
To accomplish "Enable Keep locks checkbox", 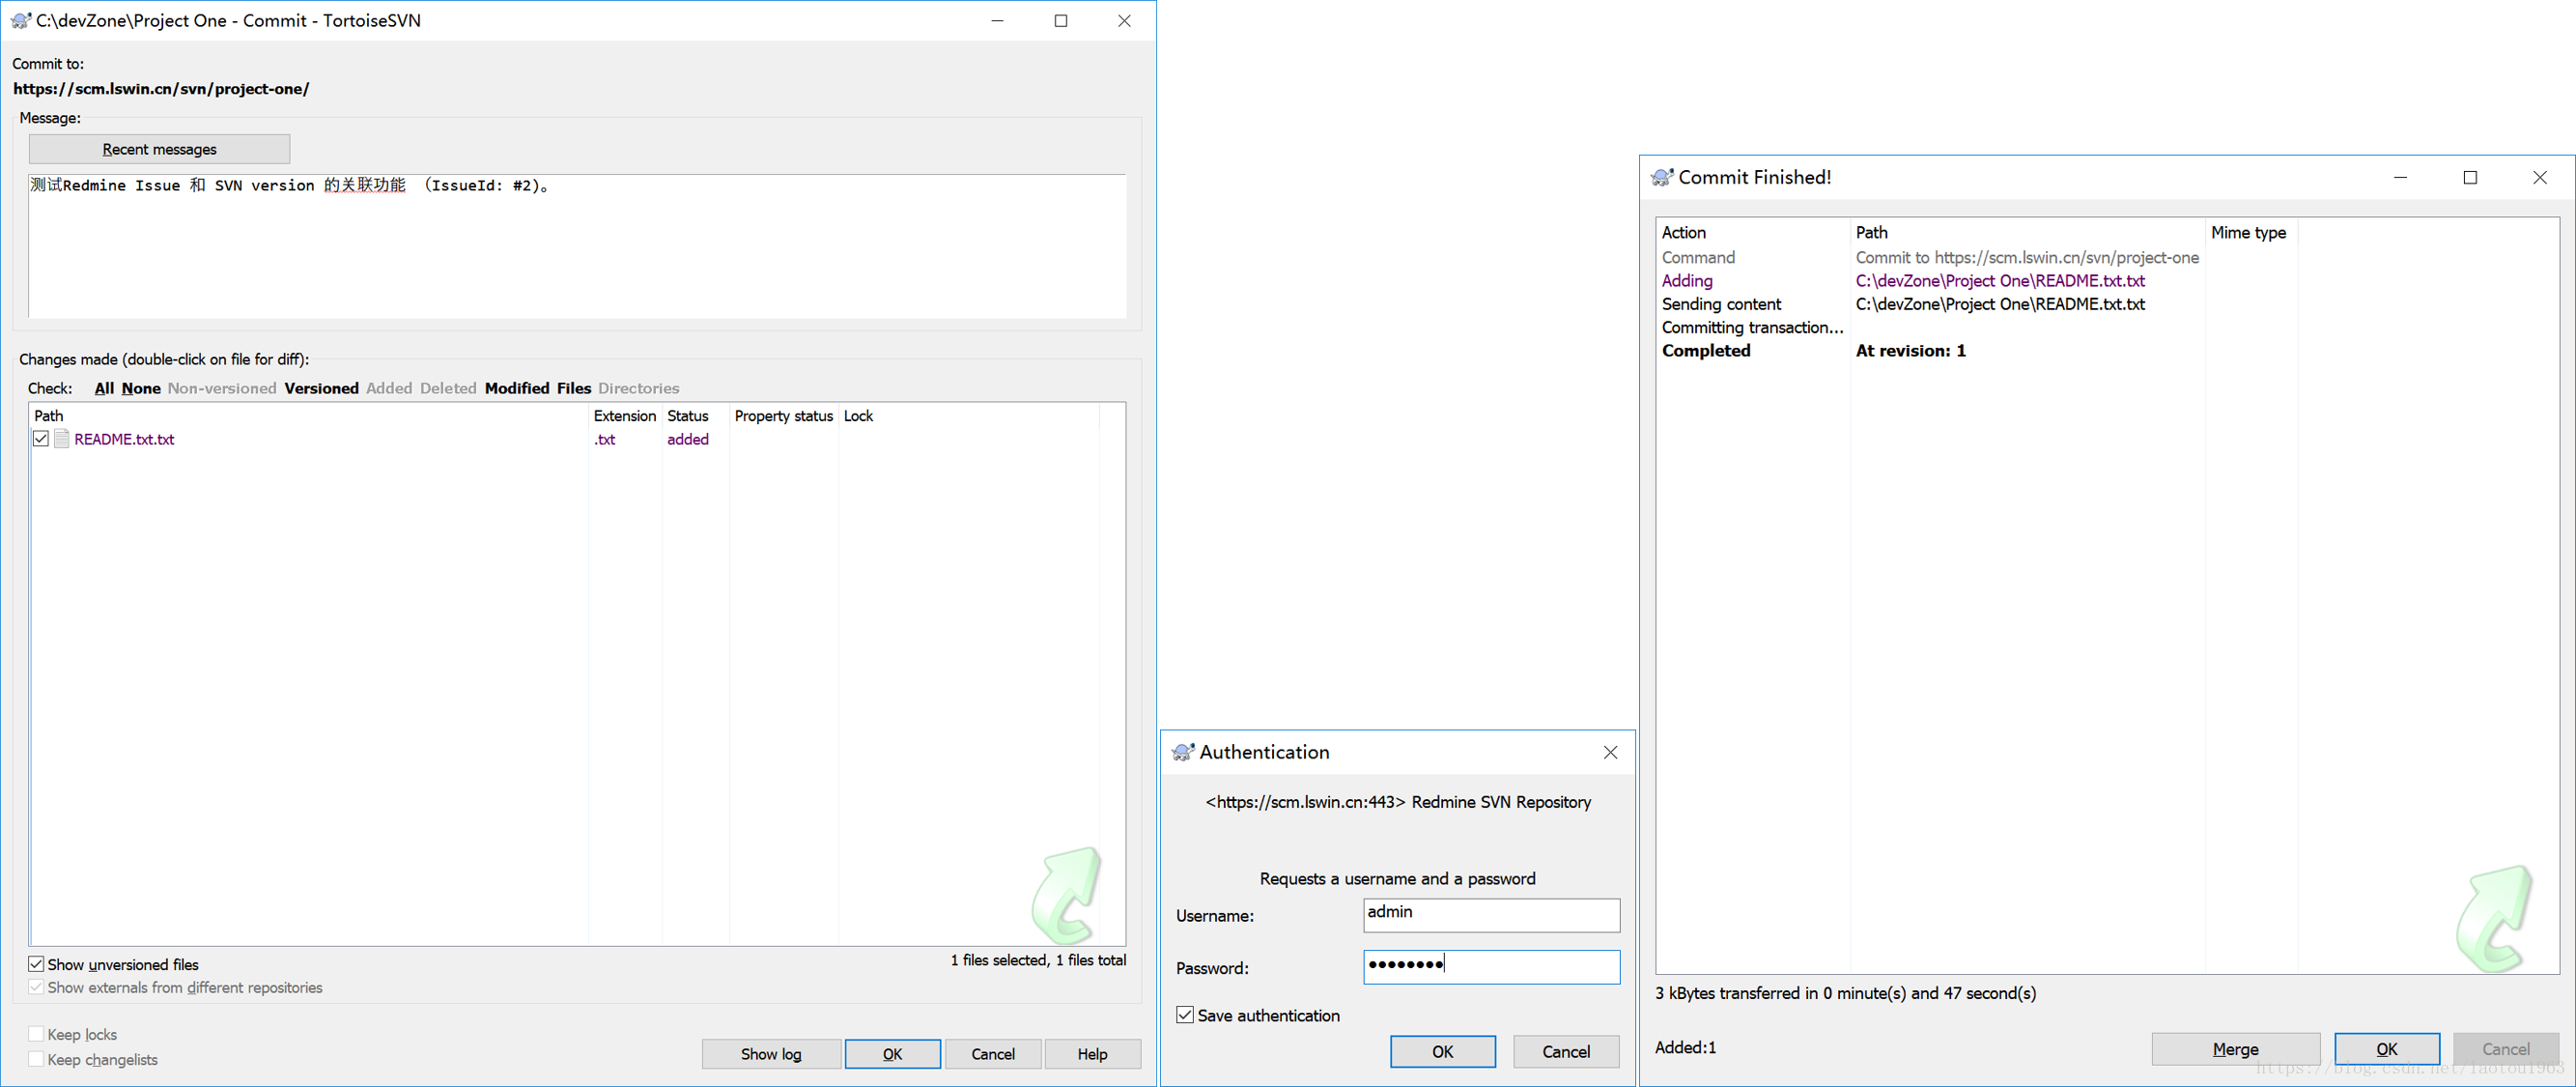I will tap(36, 1034).
